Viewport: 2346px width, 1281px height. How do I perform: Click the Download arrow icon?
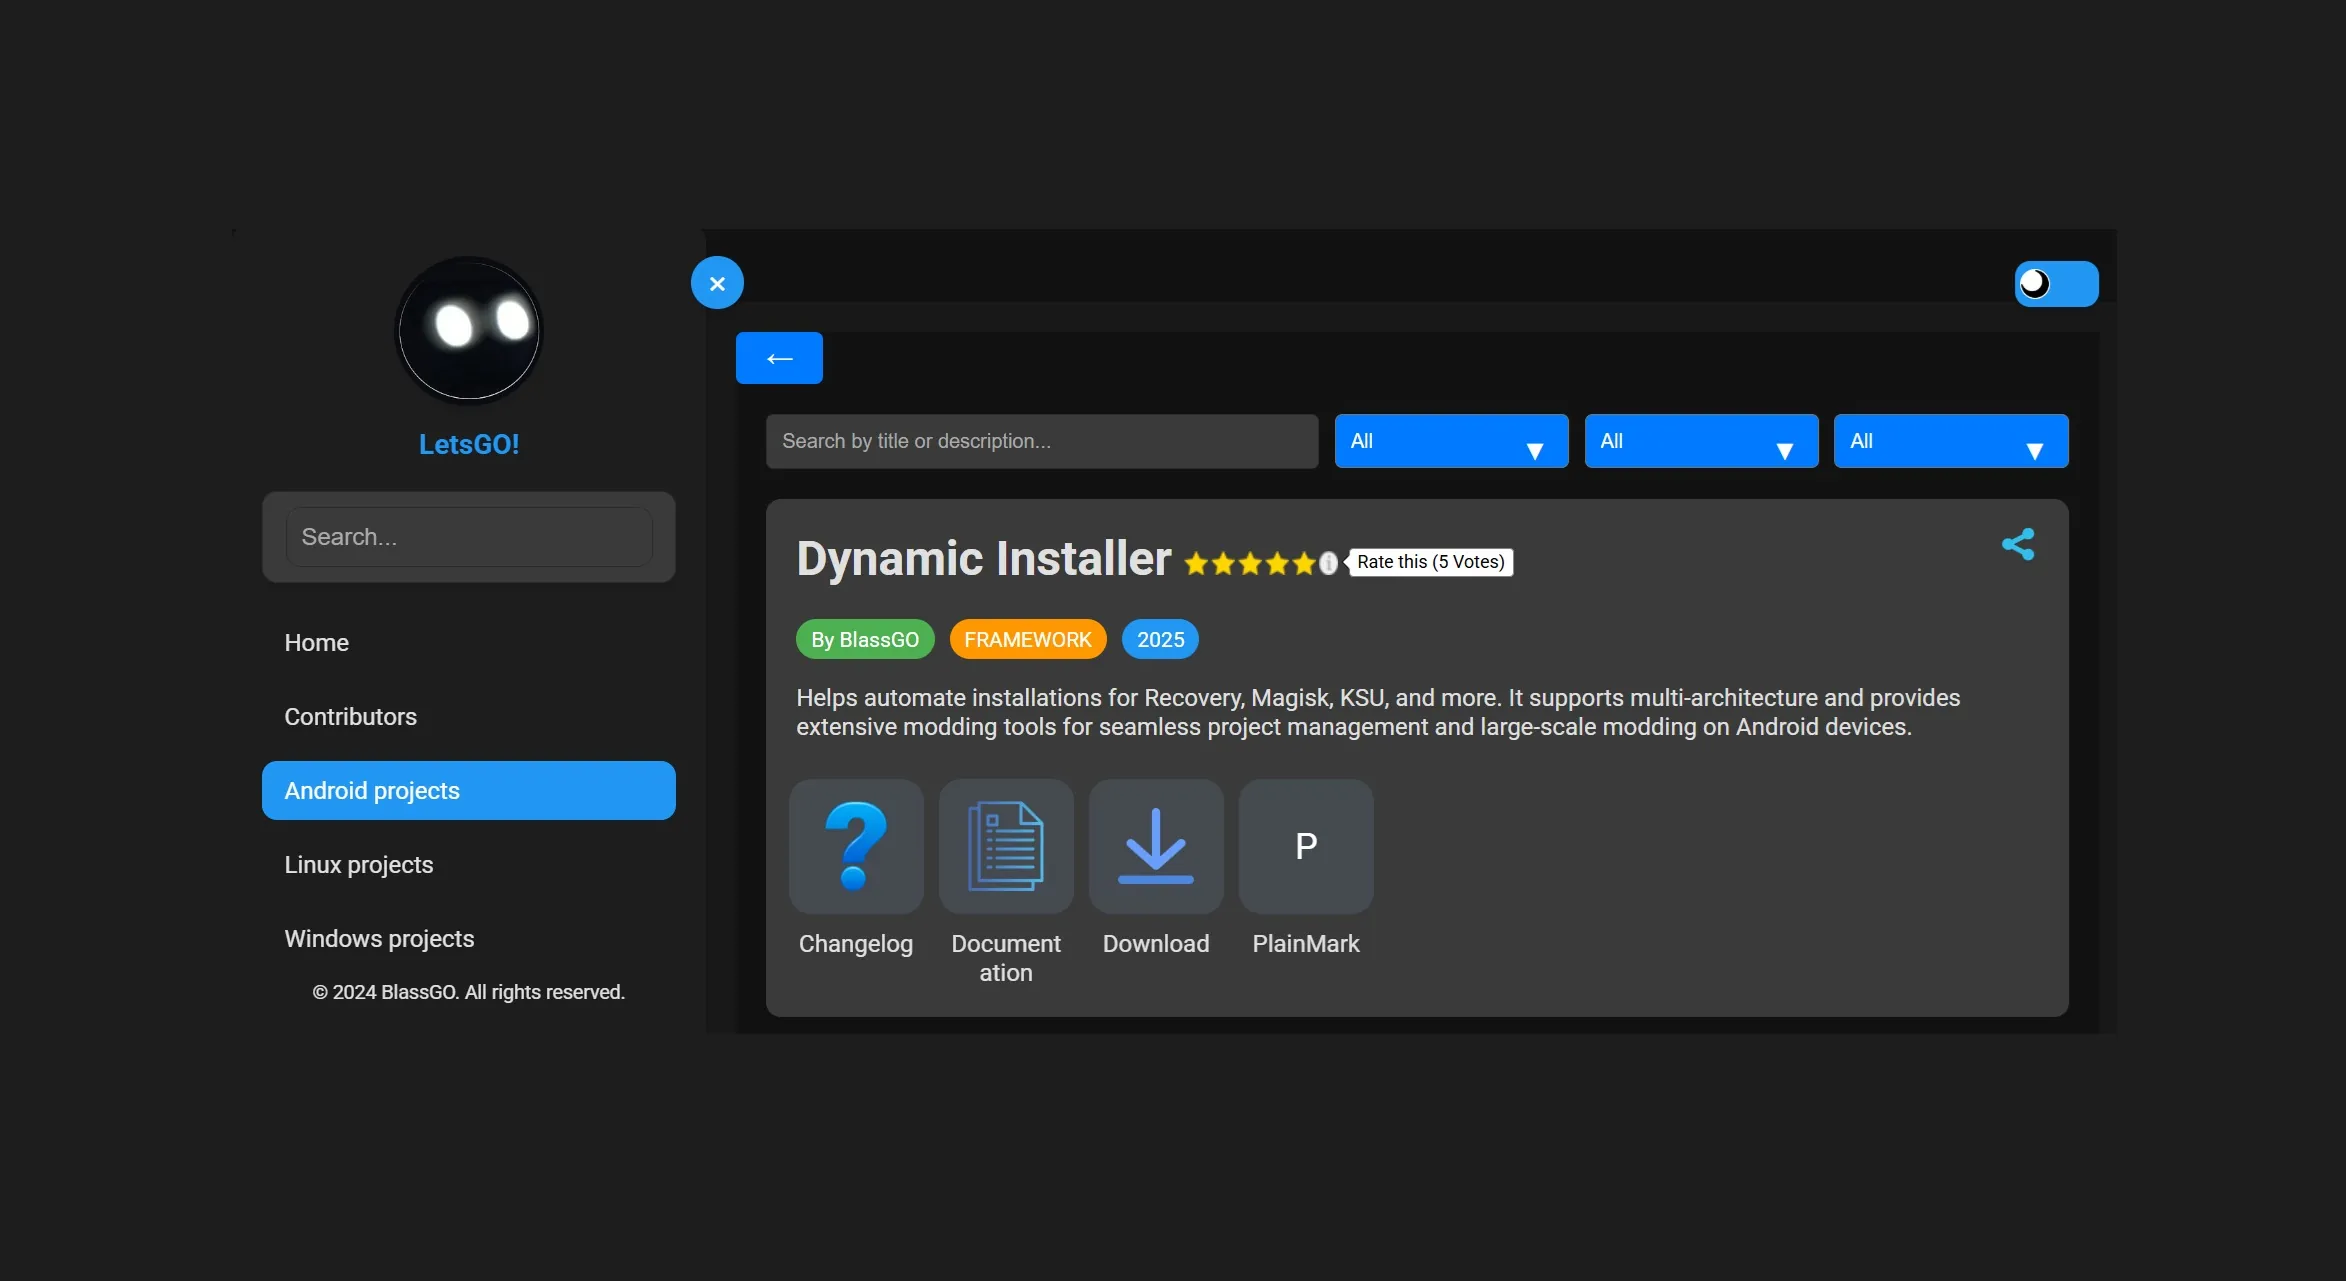click(1155, 846)
